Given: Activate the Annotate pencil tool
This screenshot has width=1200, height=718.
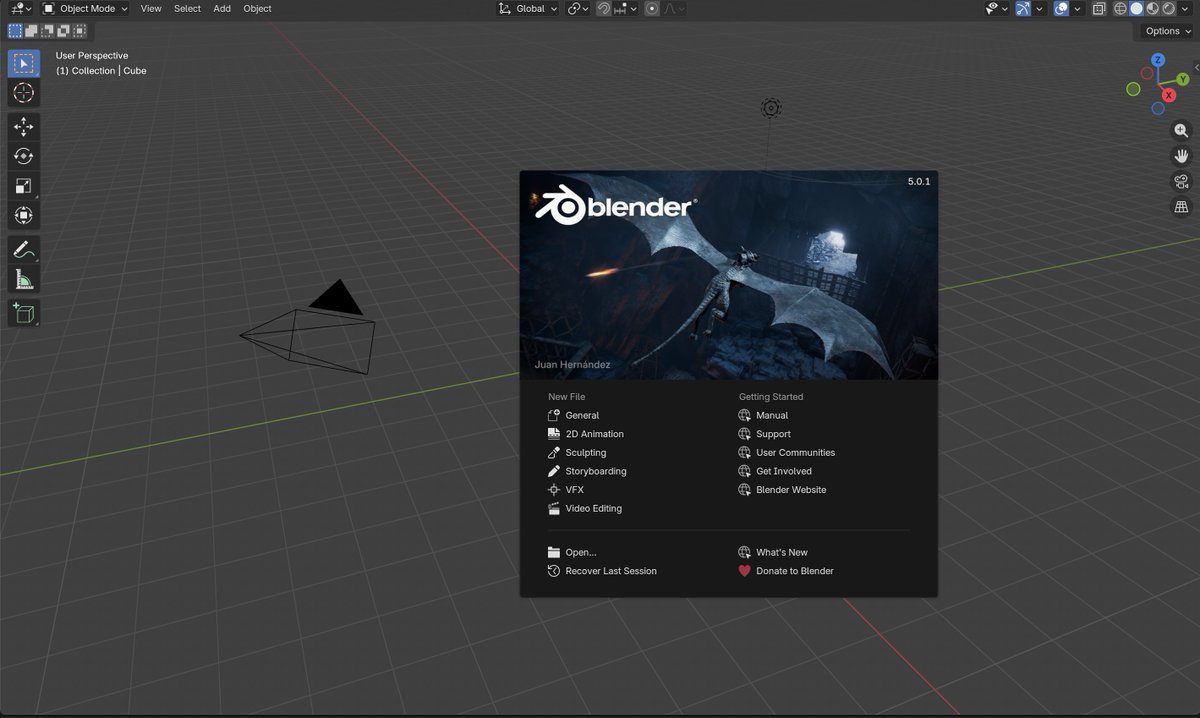Looking at the screenshot, I should (x=24, y=249).
